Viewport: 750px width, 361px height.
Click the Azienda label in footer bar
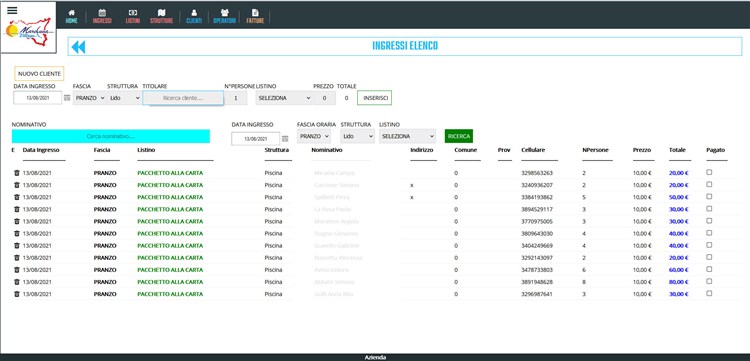375,357
